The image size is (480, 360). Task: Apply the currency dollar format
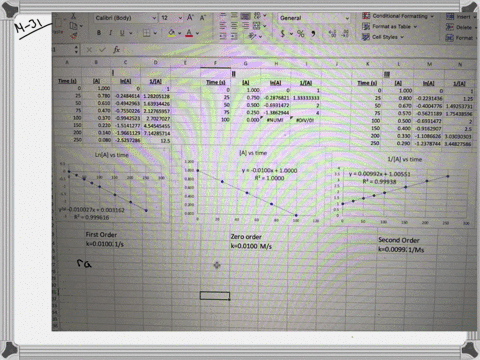tap(283, 33)
